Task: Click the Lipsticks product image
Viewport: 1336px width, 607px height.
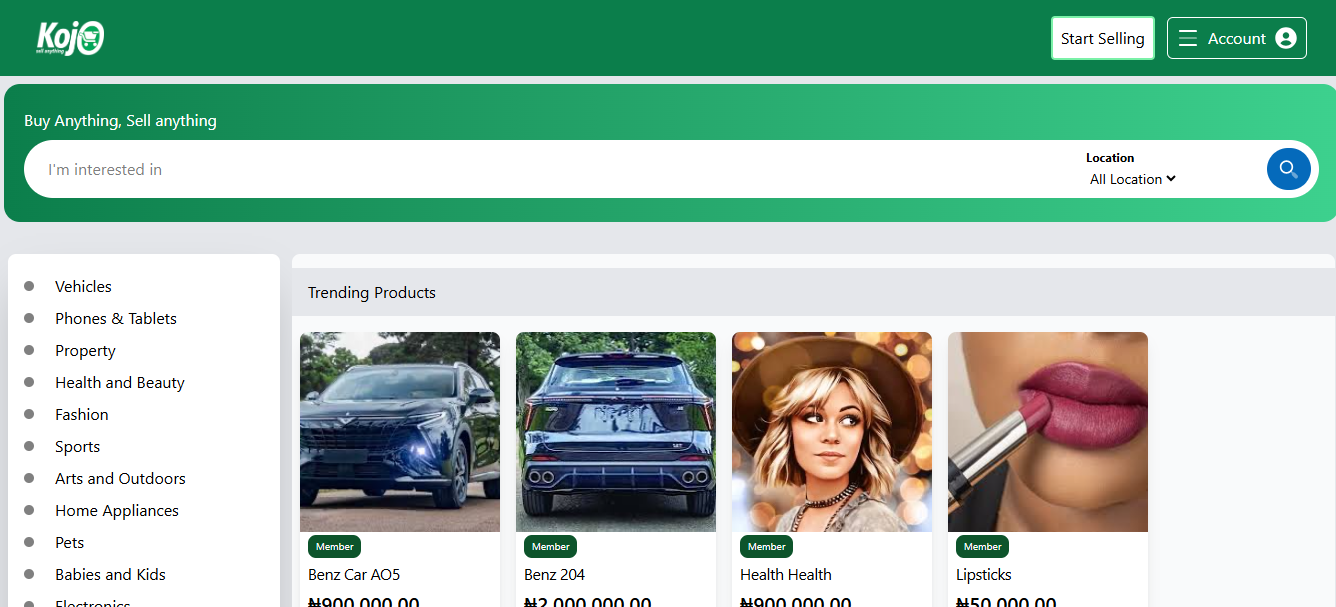Action: tap(1047, 432)
